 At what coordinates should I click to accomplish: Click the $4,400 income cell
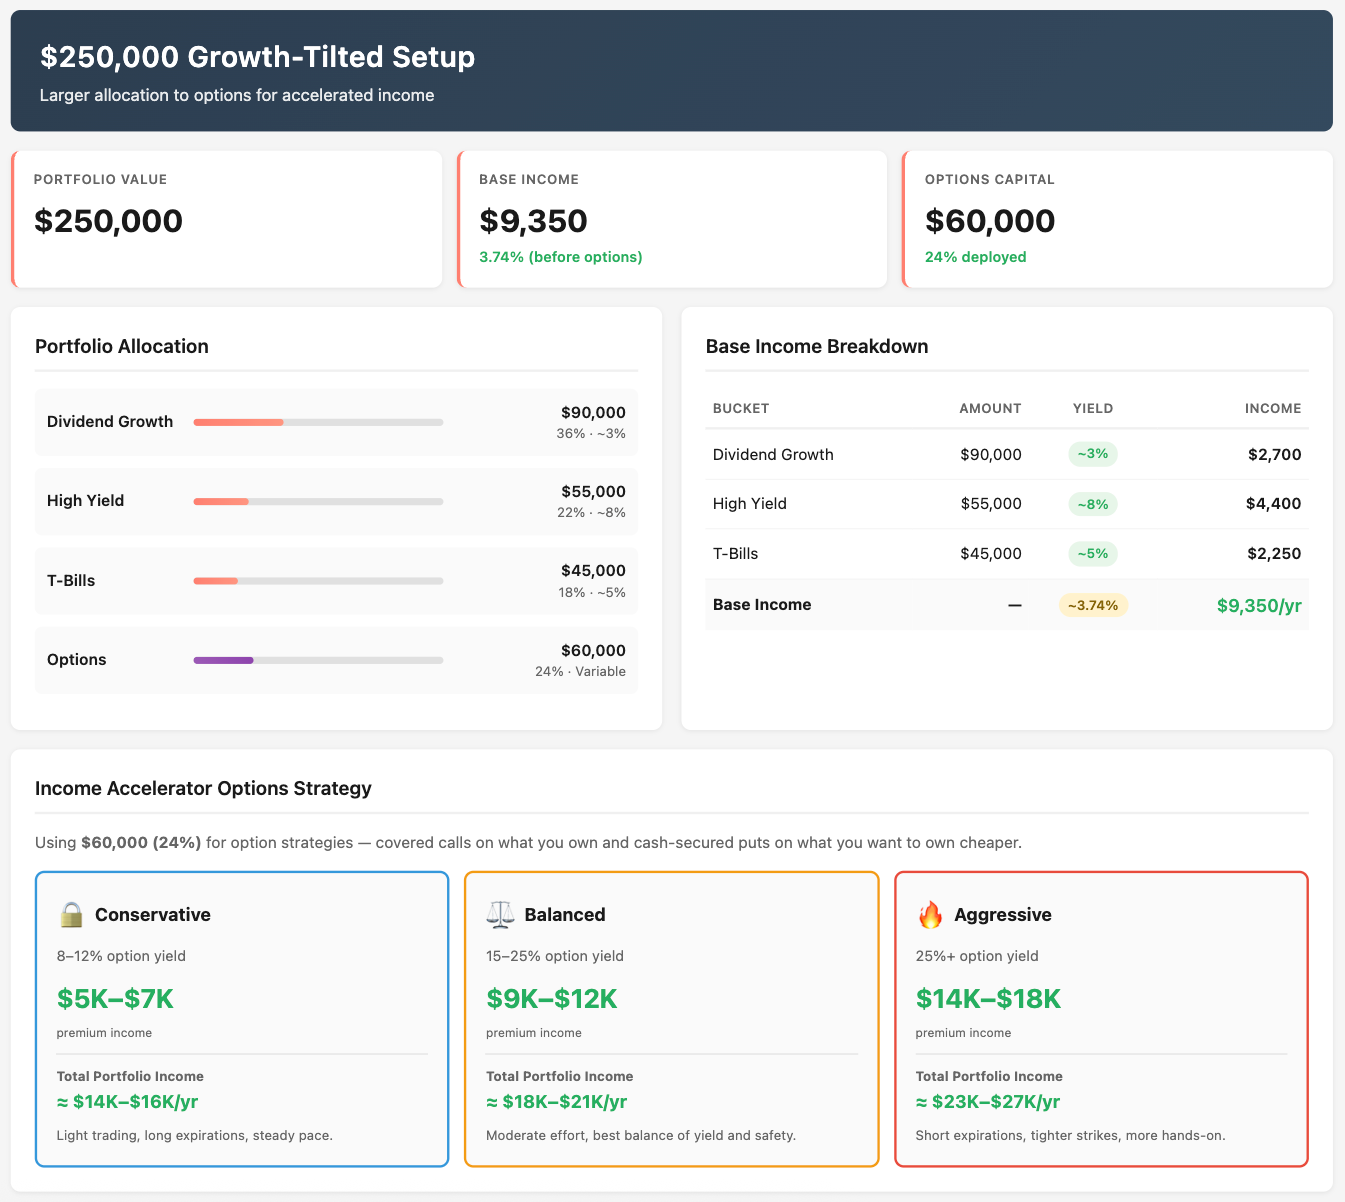tap(1274, 504)
